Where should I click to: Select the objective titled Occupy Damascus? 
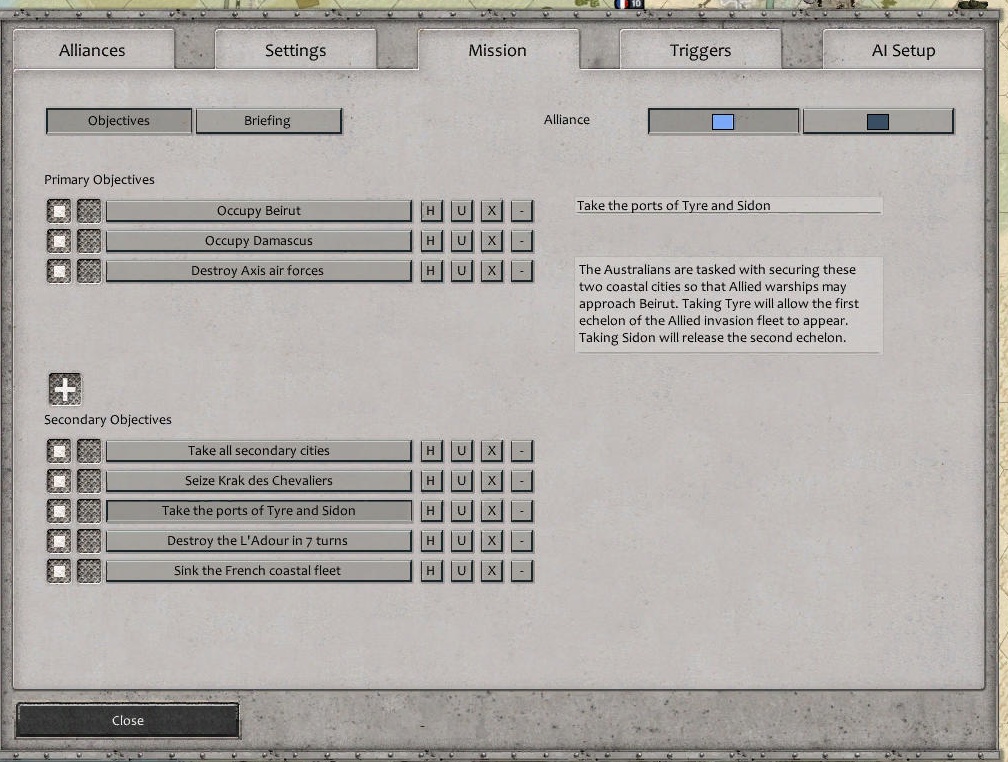[x=258, y=240]
